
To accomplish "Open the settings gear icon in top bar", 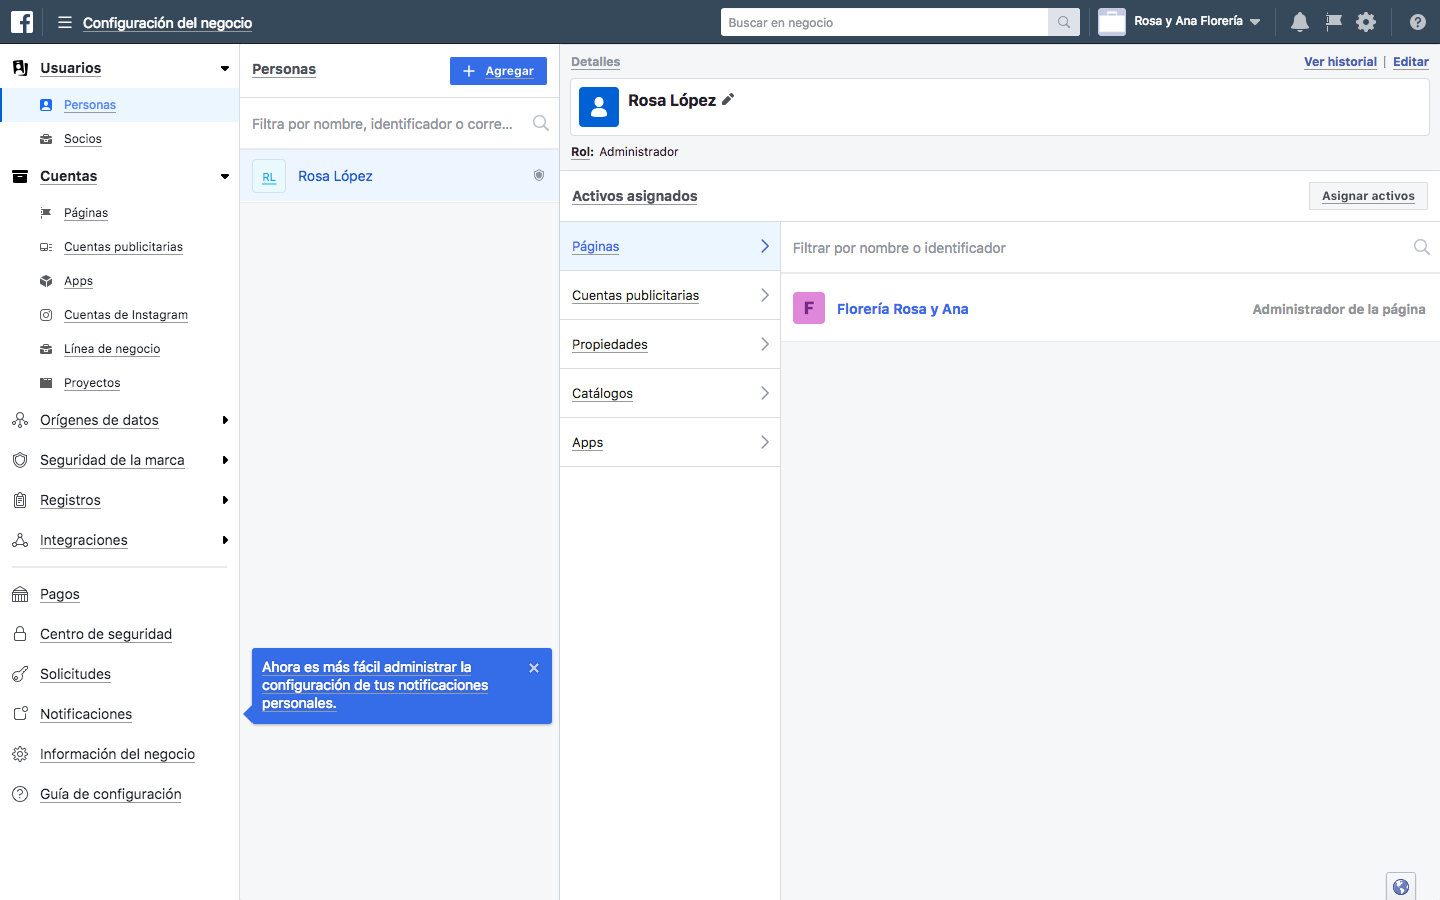I will point(1366,22).
